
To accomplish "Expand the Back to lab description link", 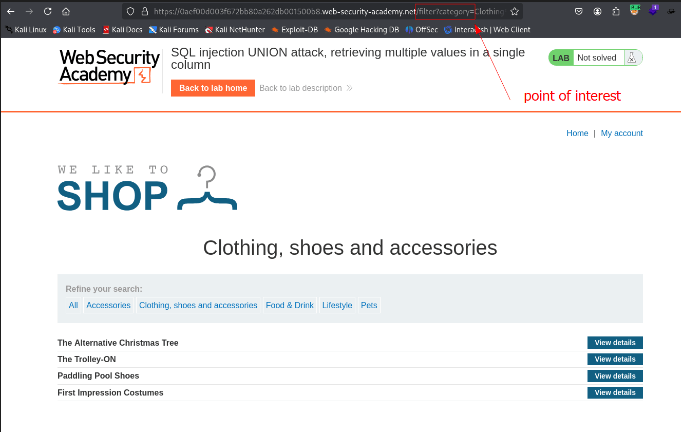I will [305, 88].
